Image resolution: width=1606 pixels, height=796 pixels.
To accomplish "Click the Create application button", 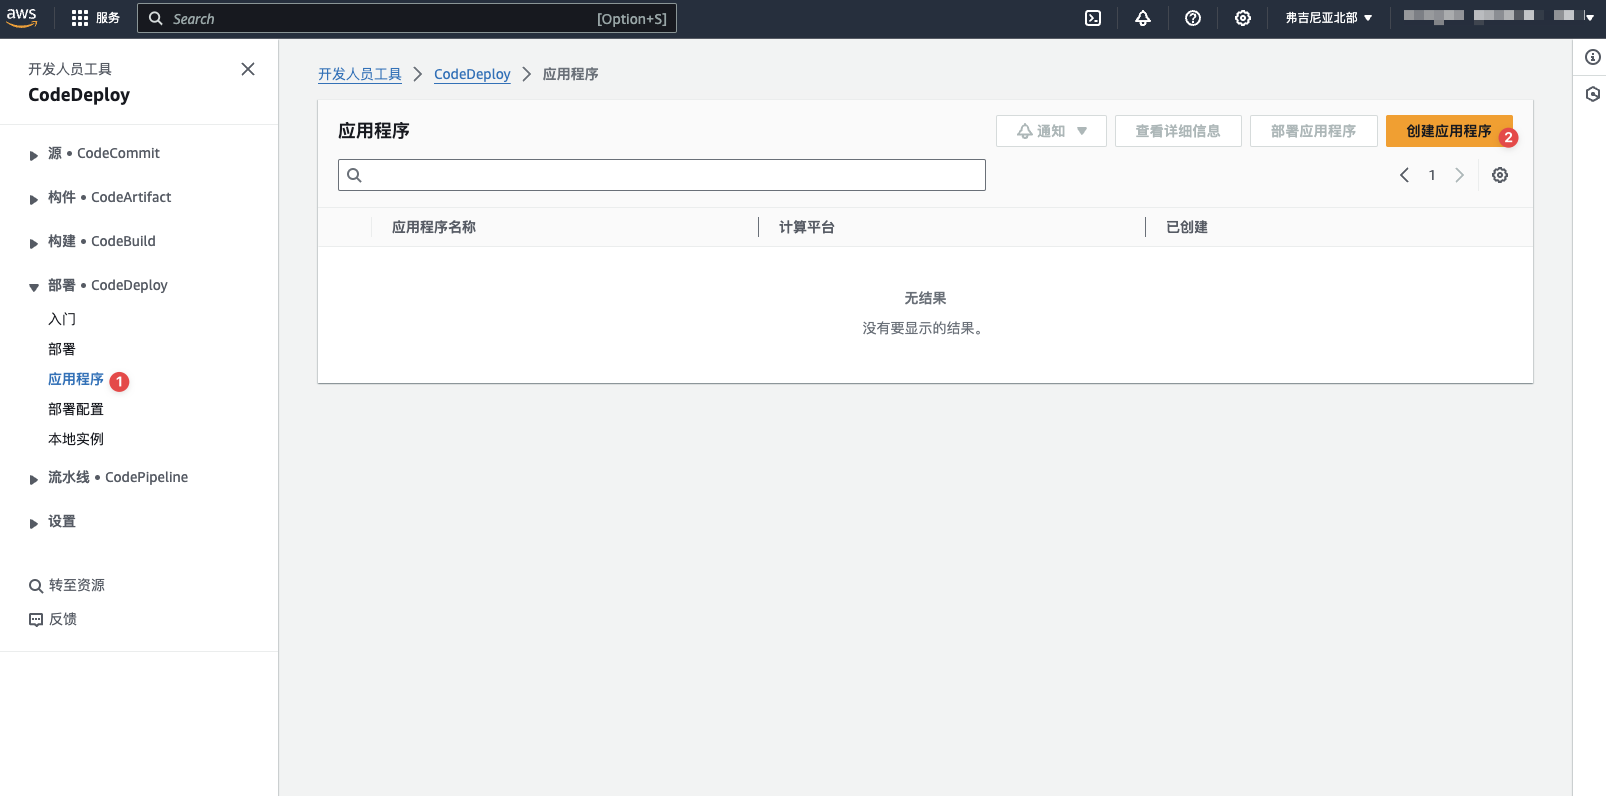I will coord(1449,131).
